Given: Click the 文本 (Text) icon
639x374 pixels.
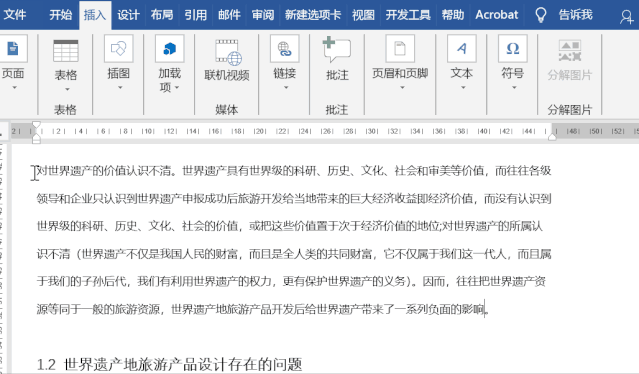Looking at the screenshot, I should pos(462,48).
